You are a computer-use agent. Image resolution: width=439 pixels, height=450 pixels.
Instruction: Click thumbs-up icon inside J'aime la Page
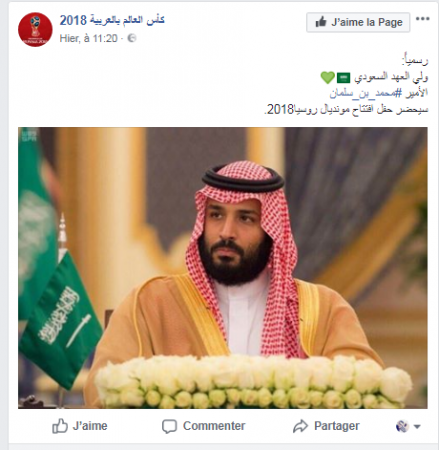coord(321,22)
